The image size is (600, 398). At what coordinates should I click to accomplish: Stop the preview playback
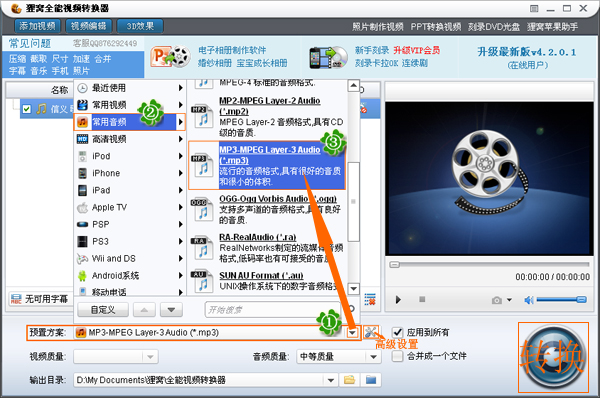tap(422, 299)
